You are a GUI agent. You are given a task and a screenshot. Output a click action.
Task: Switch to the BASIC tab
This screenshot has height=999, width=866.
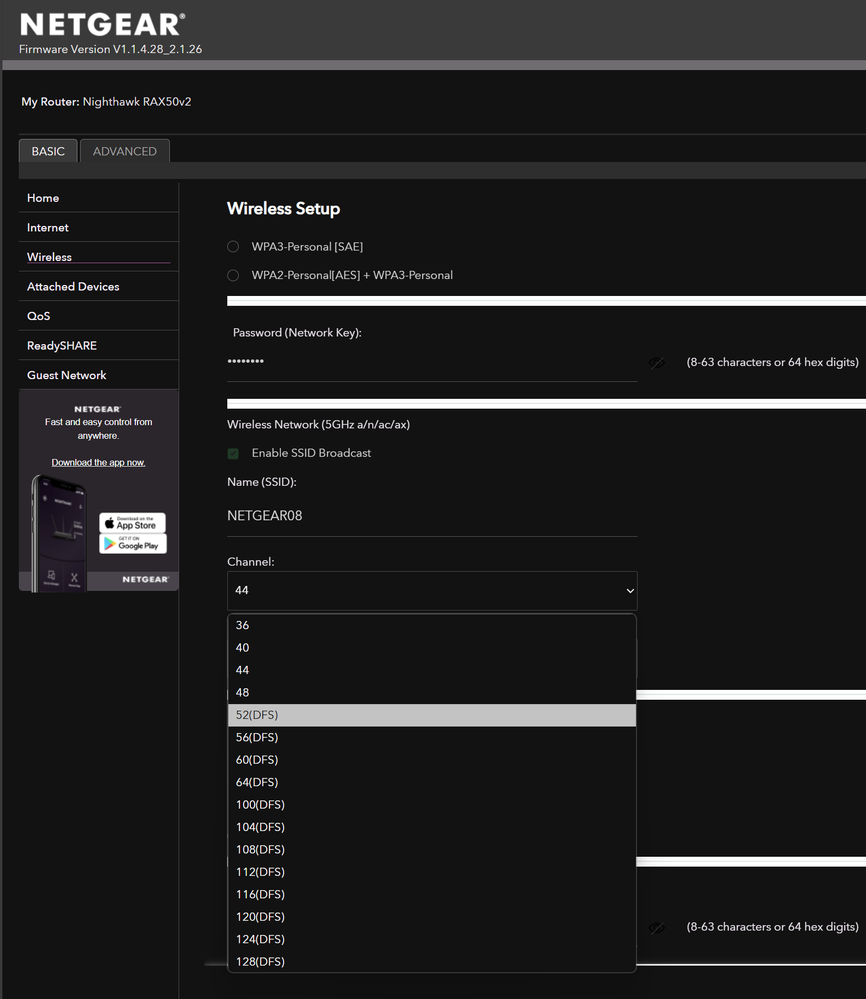coord(48,151)
